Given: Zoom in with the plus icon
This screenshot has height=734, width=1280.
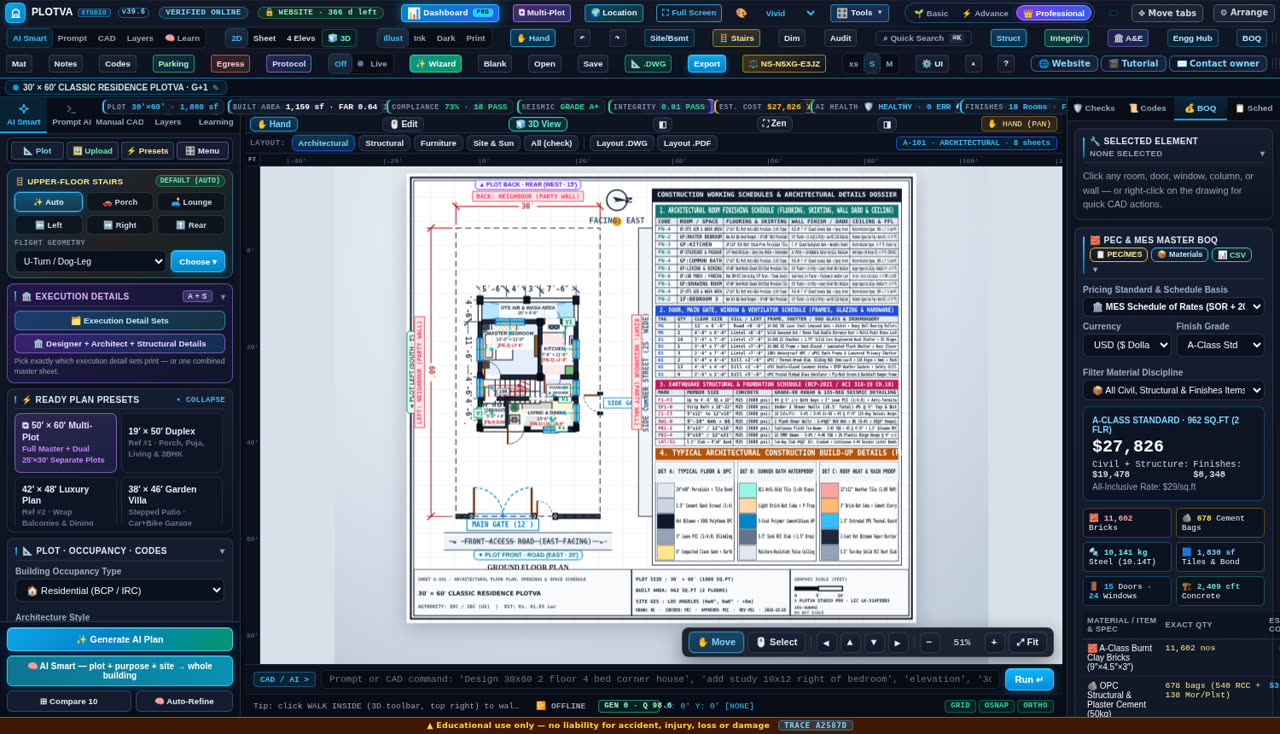Looking at the screenshot, I should tap(994, 642).
